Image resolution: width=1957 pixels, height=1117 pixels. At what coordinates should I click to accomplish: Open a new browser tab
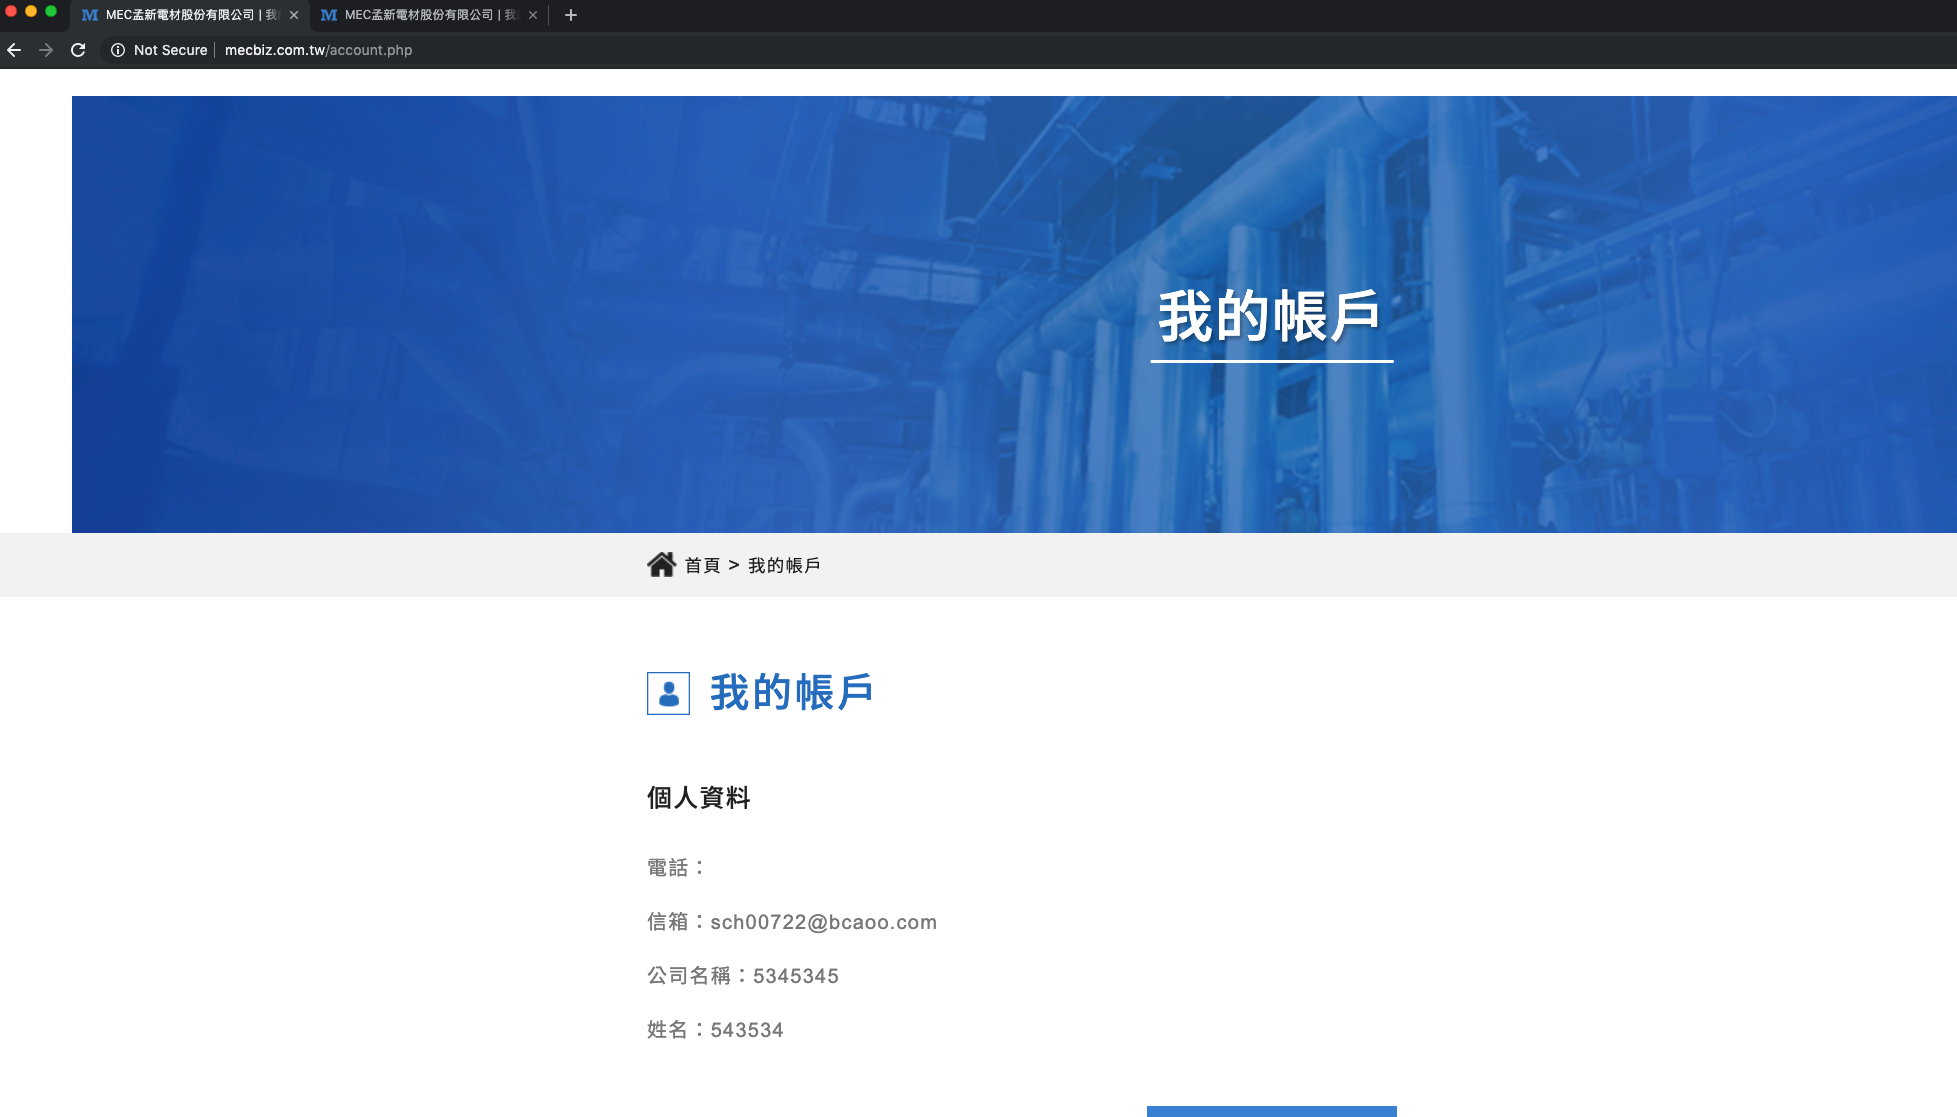(x=571, y=15)
